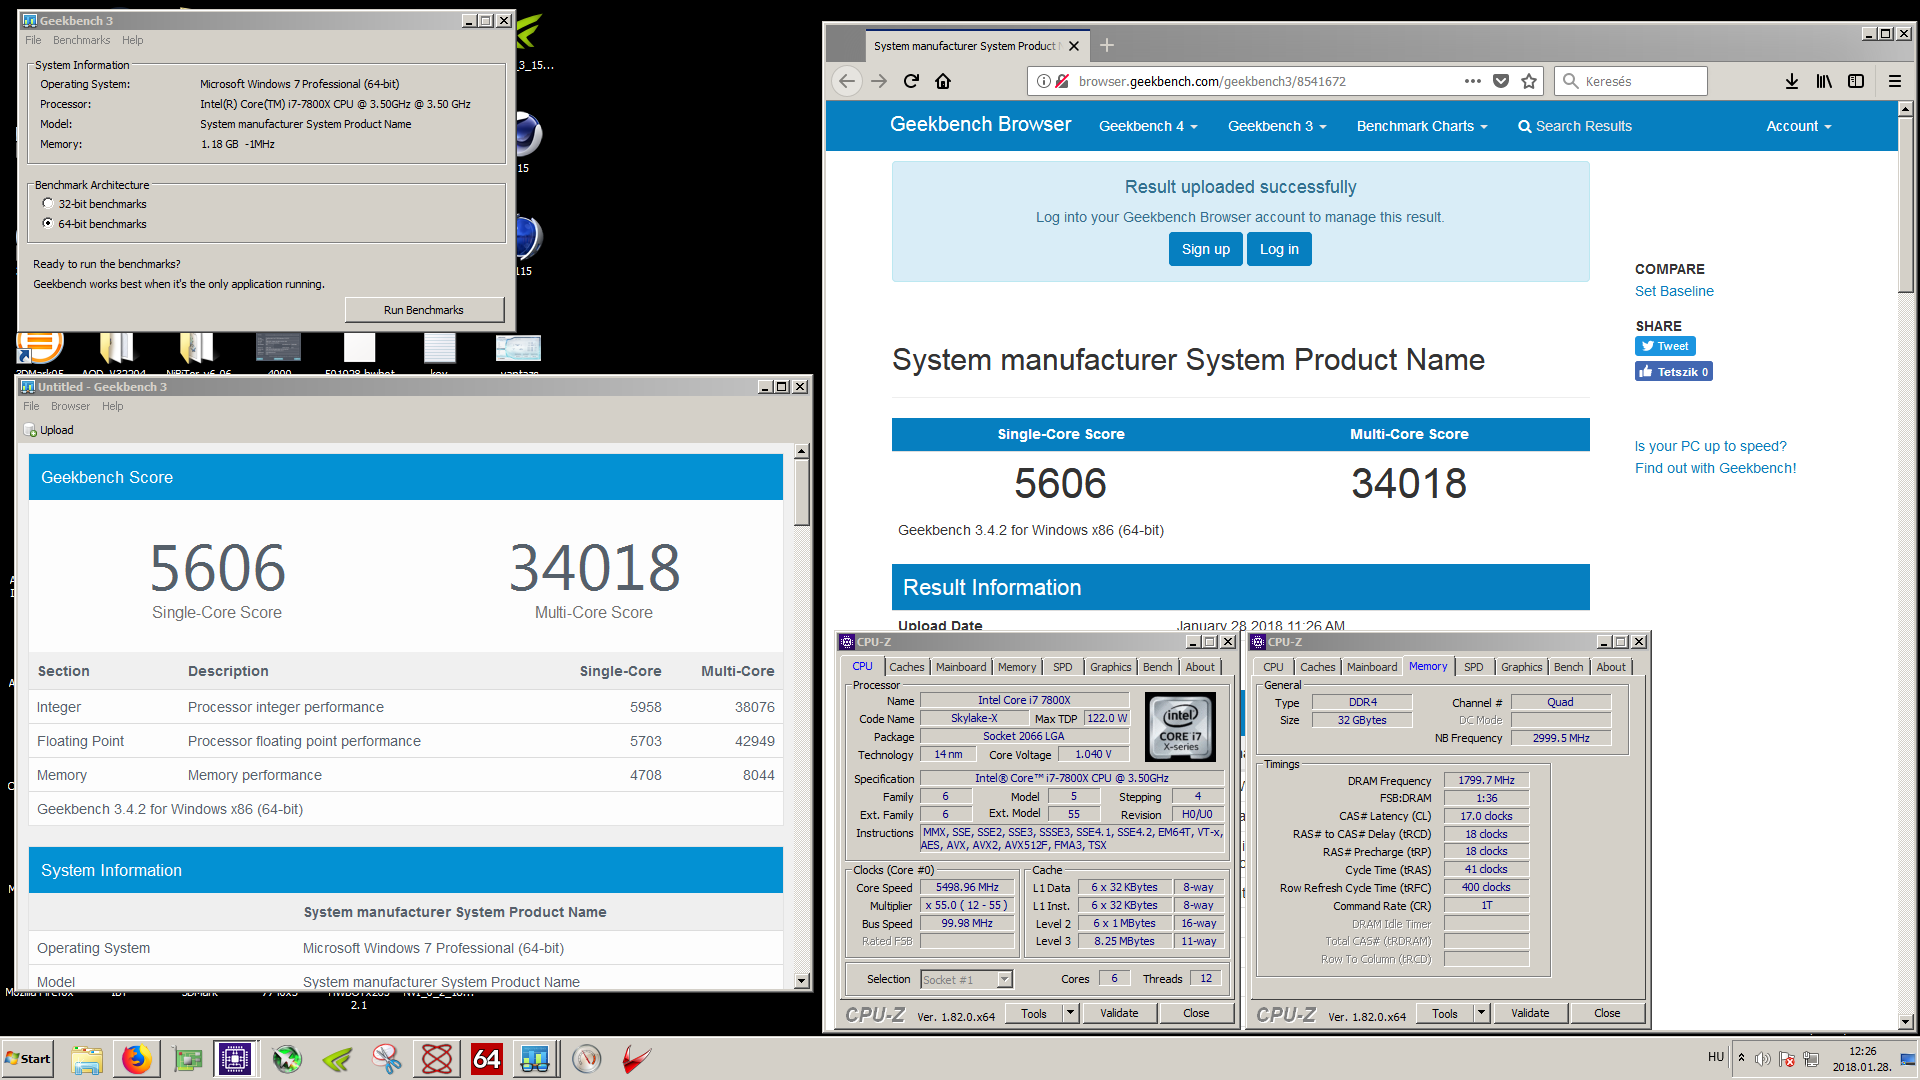The height and width of the screenshot is (1080, 1920).
Task: Click the NVIDIA taskbar icon
Action: click(x=337, y=1059)
